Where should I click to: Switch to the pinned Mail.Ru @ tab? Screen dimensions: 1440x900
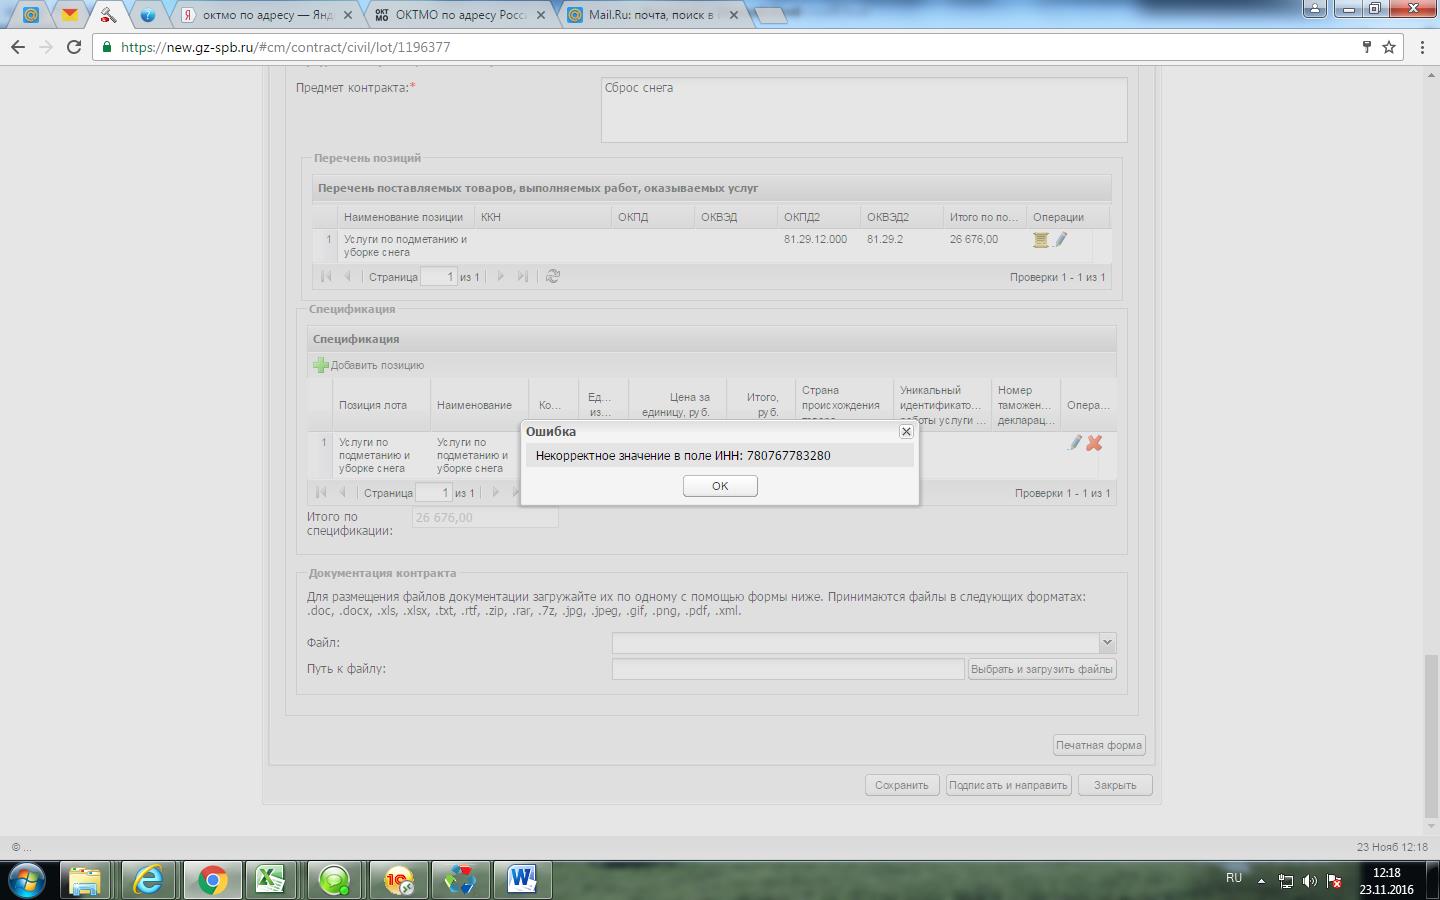(31, 15)
